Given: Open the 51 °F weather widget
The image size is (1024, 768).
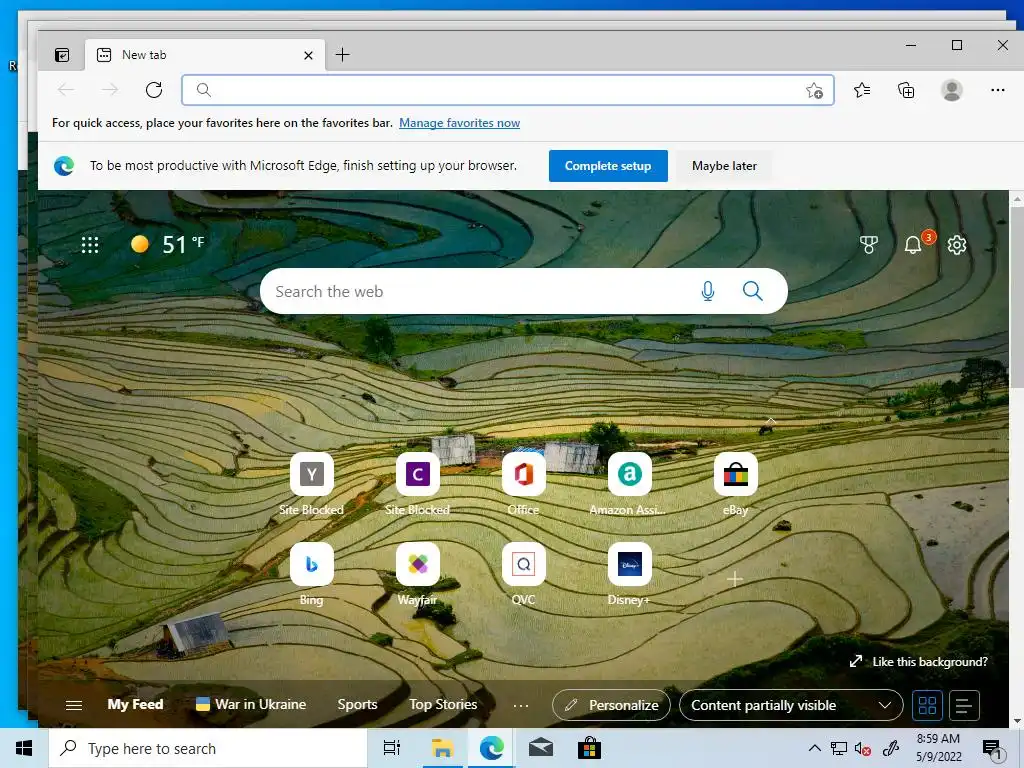Looking at the screenshot, I should [168, 244].
